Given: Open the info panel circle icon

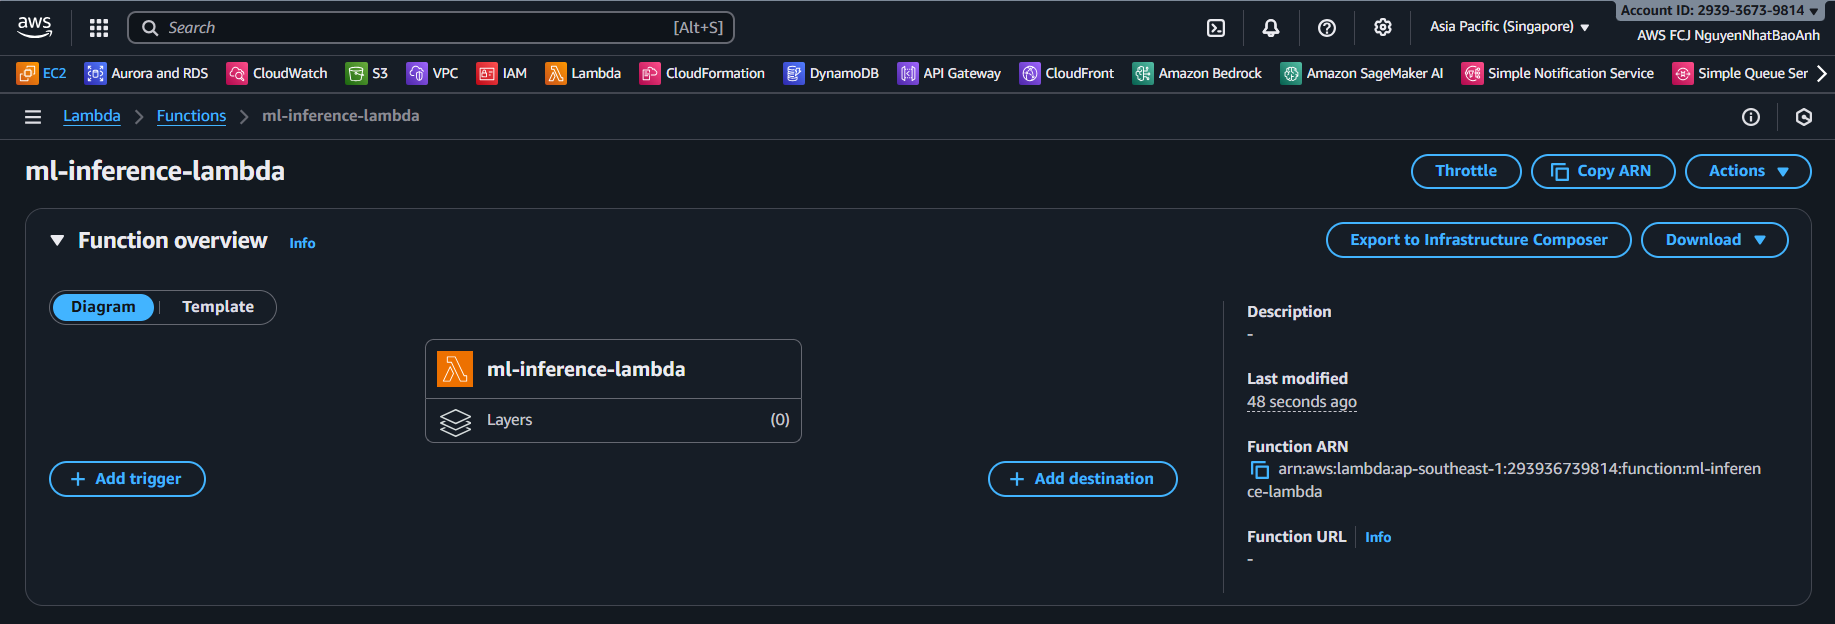Looking at the screenshot, I should pyautogui.click(x=1751, y=117).
